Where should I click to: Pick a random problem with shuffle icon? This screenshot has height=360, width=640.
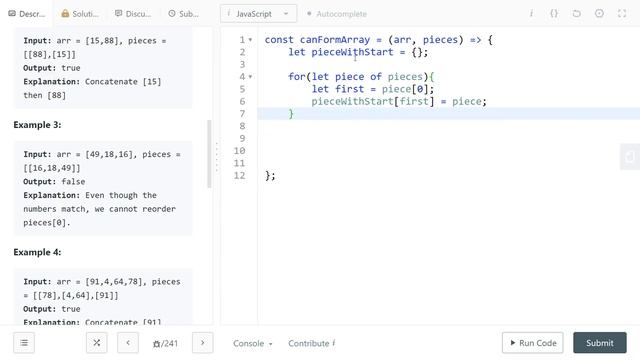(97, 343)
